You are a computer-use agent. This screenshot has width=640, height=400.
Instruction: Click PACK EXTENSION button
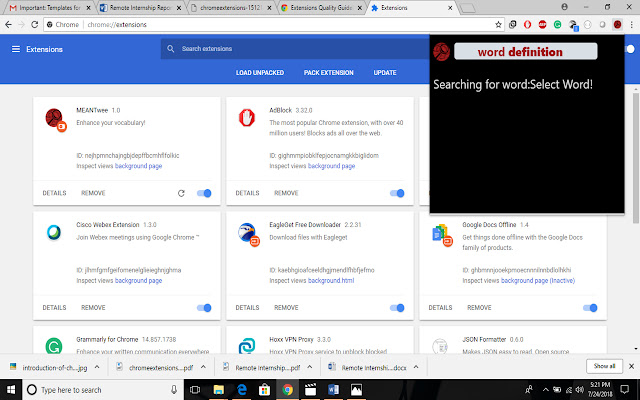(329, 73)
